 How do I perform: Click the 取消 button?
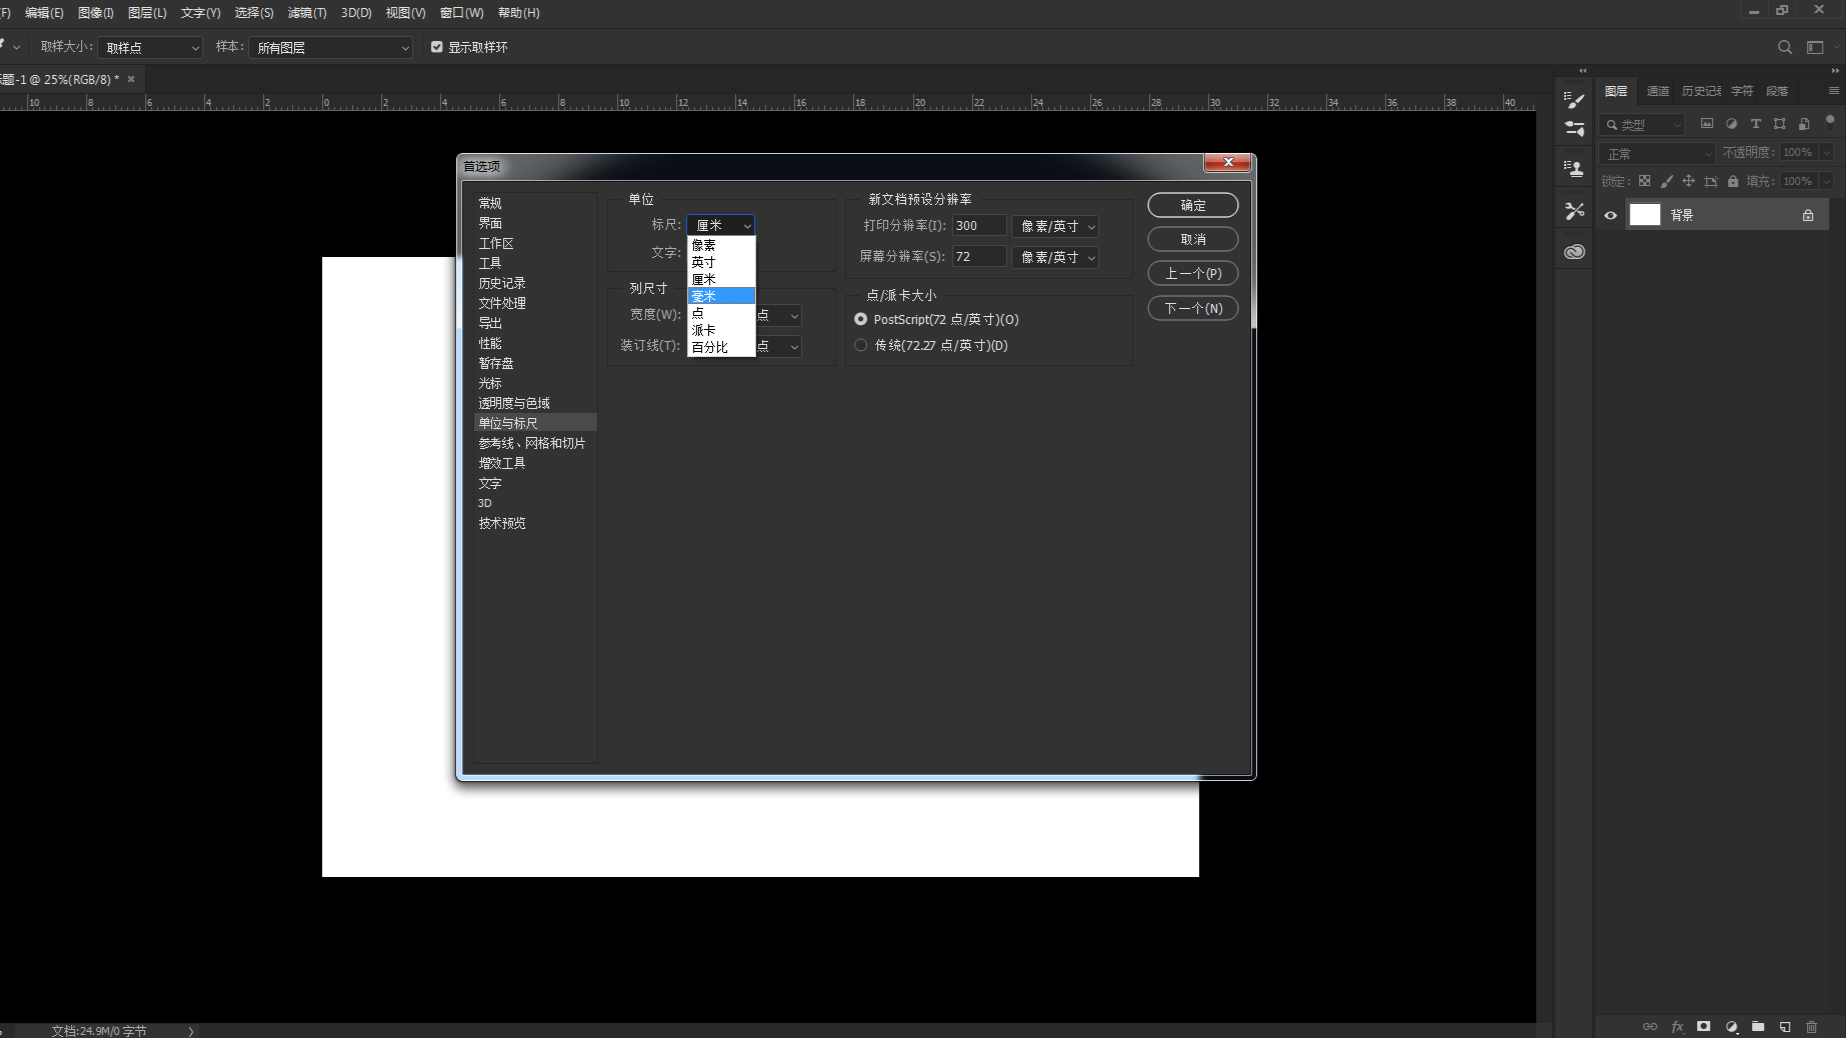(x=1193, y=239)
